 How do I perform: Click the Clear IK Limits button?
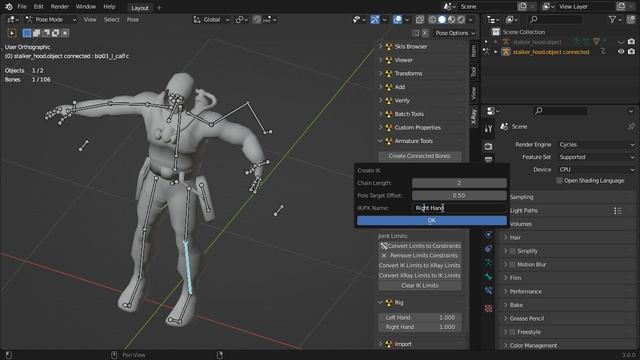tap(420, 285)
